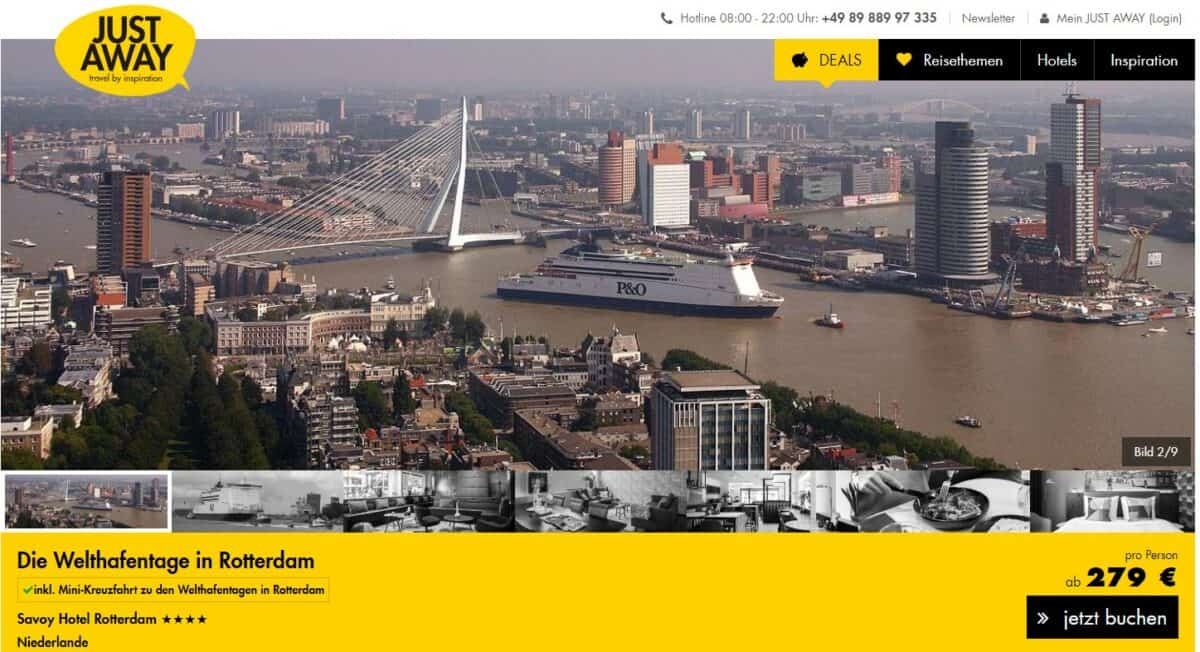Select the food dish thumbnail
This screenshot has width=1200, height=652.
(x=942, y=501)
